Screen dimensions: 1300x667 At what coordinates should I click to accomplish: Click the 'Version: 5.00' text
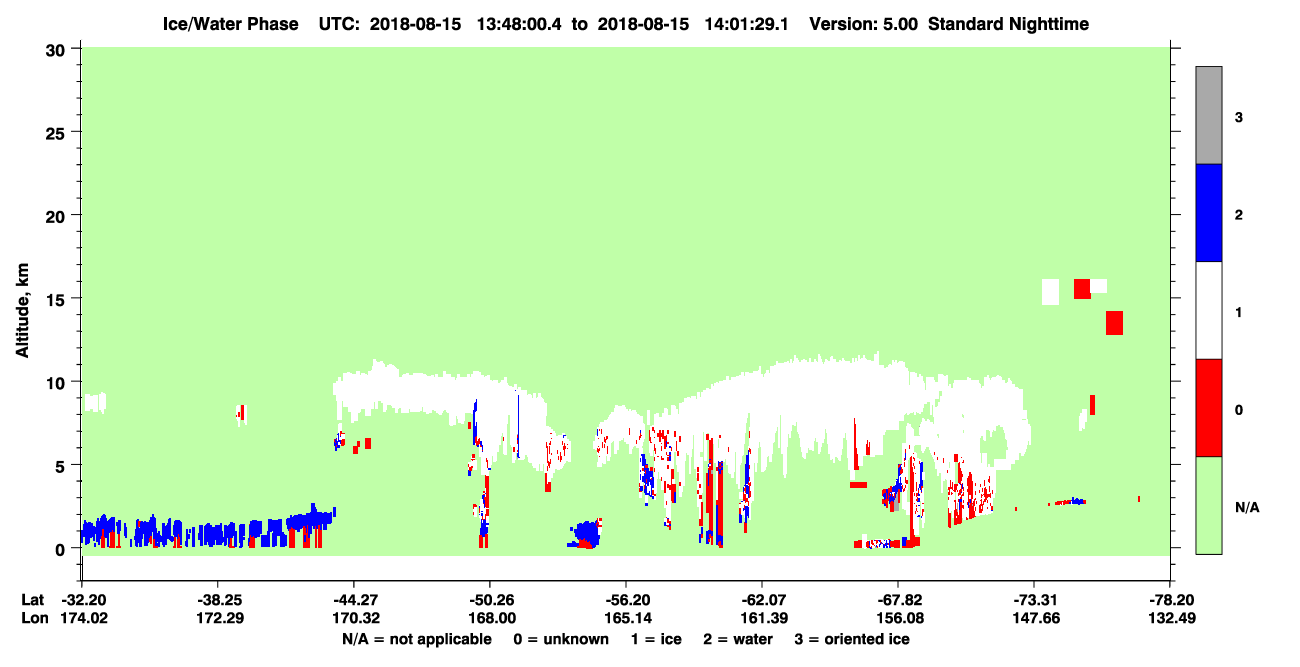[x=863, y=24]
